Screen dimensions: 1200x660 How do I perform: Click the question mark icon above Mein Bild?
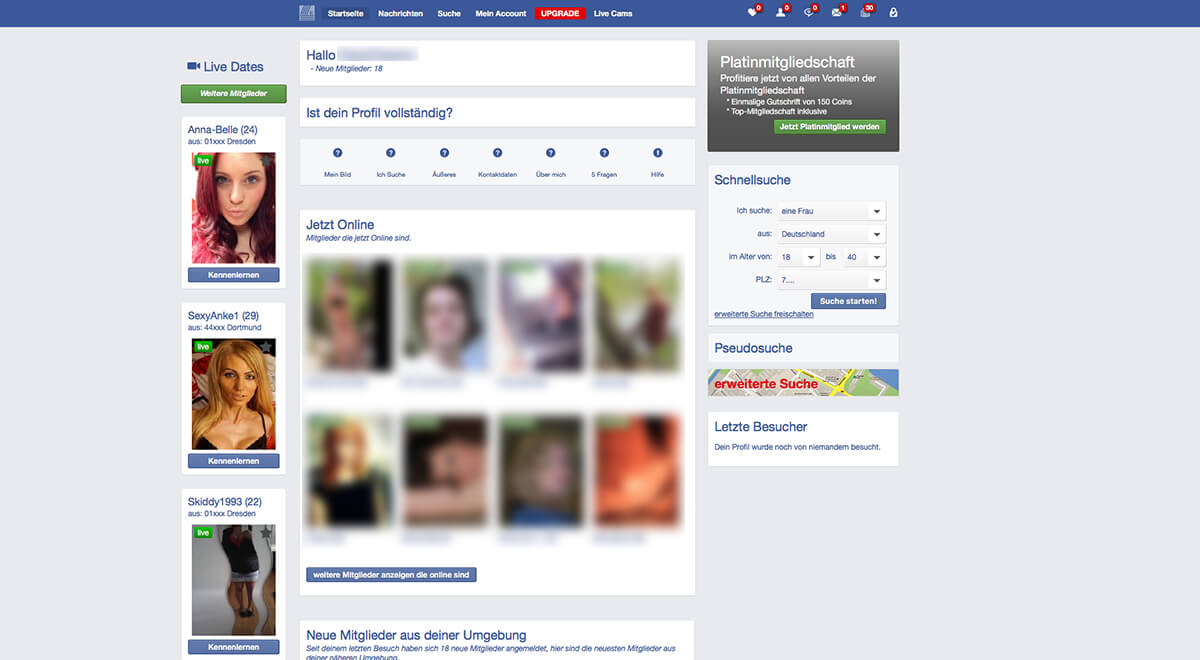tap(337, 153)
